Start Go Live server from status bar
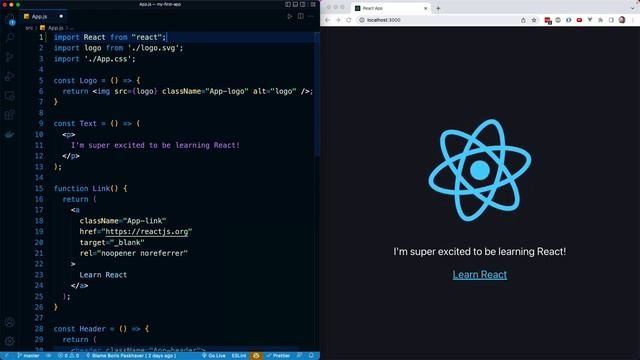Screen dimensions: 640x360 pyautogui.click(x=214, y=356)
